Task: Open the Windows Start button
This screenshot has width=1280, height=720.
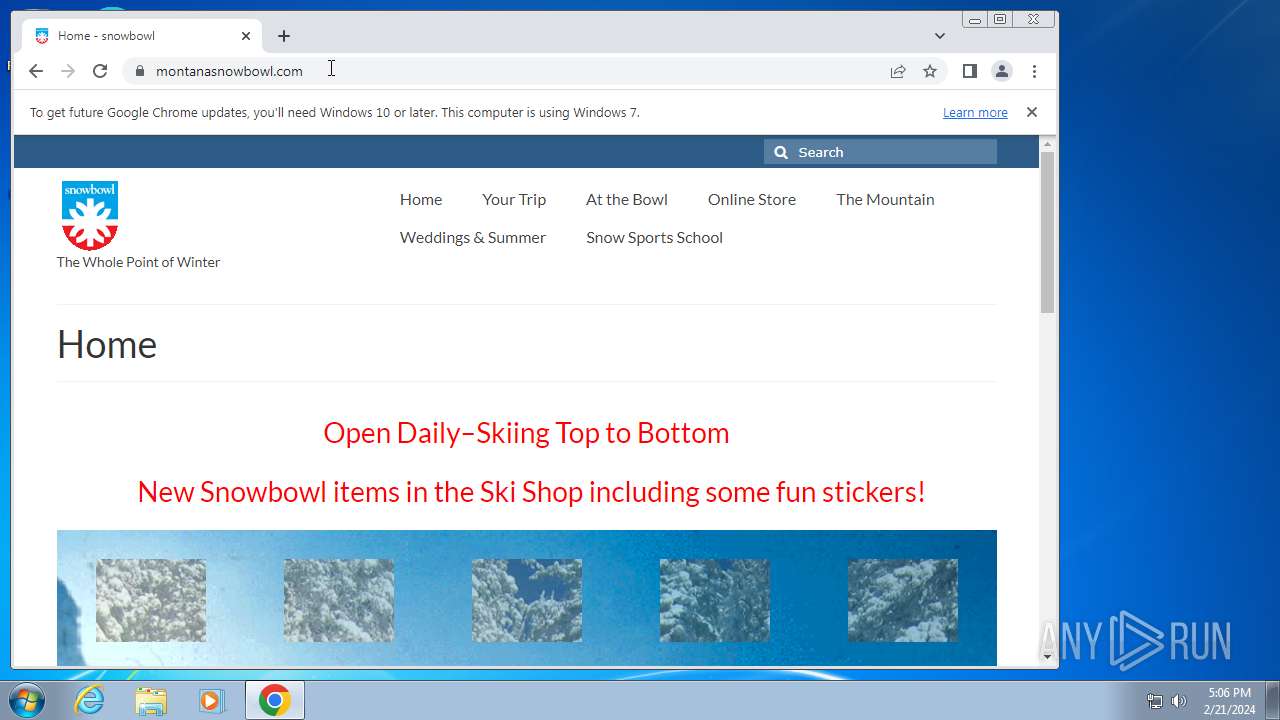Action: pyautogui.click(x=26, y=700)
